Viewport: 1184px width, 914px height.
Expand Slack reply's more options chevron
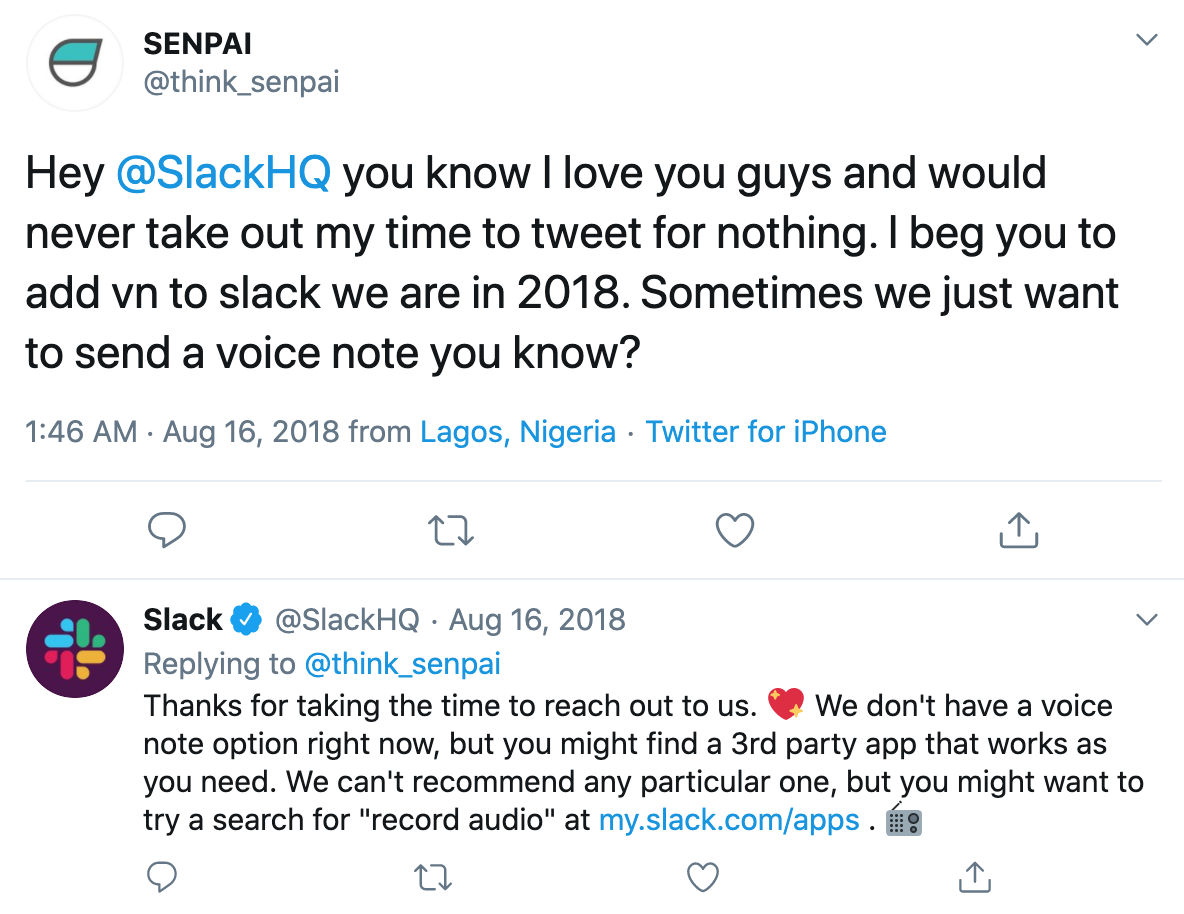click(1147, 620)
